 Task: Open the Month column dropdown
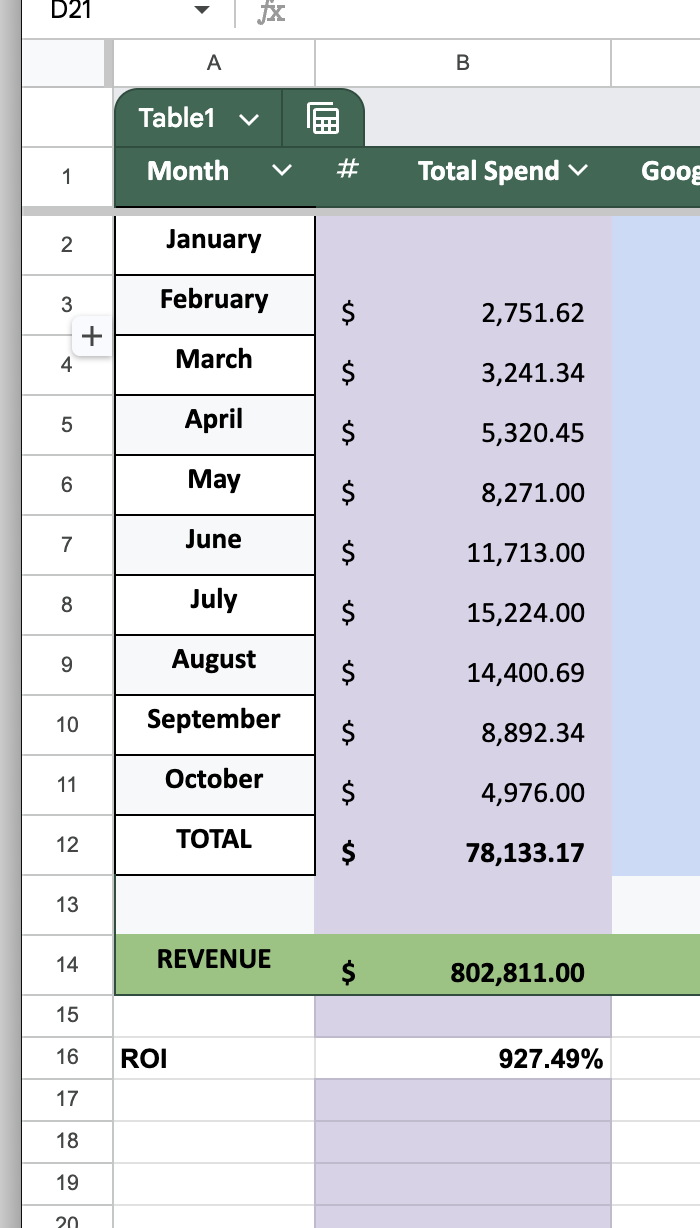coord(283,171)
